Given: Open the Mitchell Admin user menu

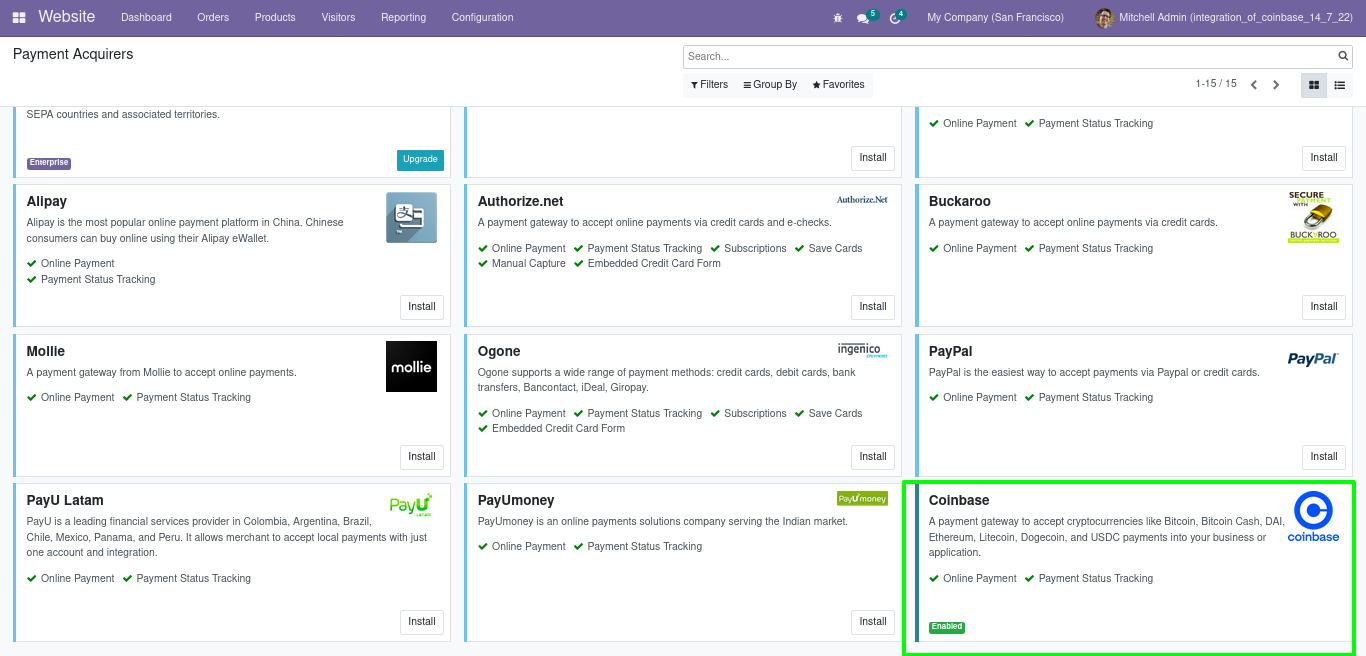Looking at the screenshot, I should click(x=1225, y=18).
